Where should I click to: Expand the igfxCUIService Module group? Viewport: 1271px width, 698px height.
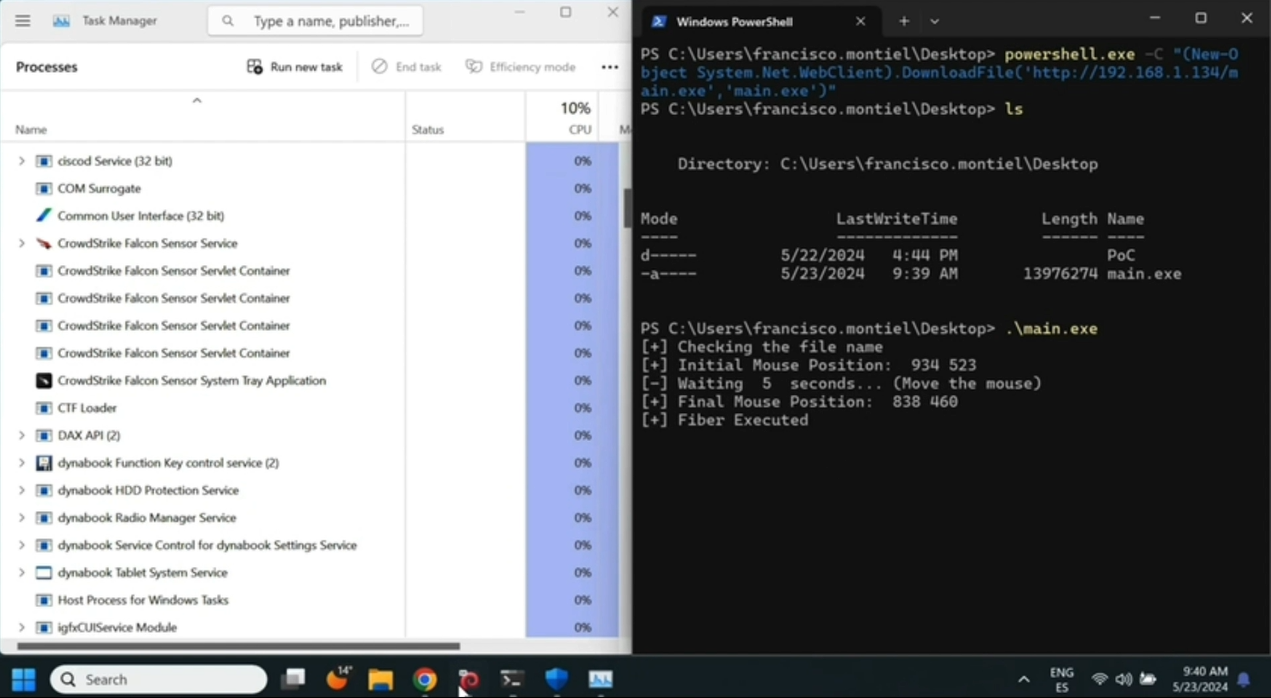click(21, 628)
